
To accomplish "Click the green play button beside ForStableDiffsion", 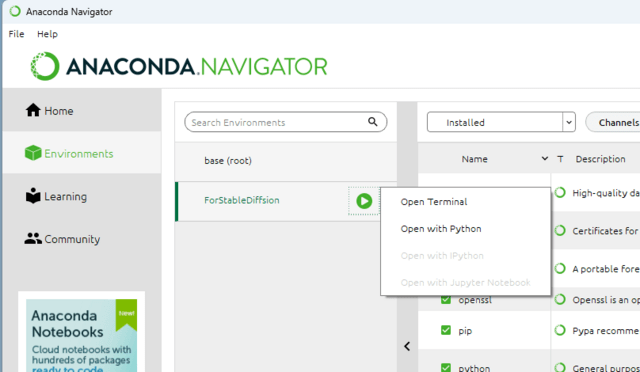I will (364, 201).
